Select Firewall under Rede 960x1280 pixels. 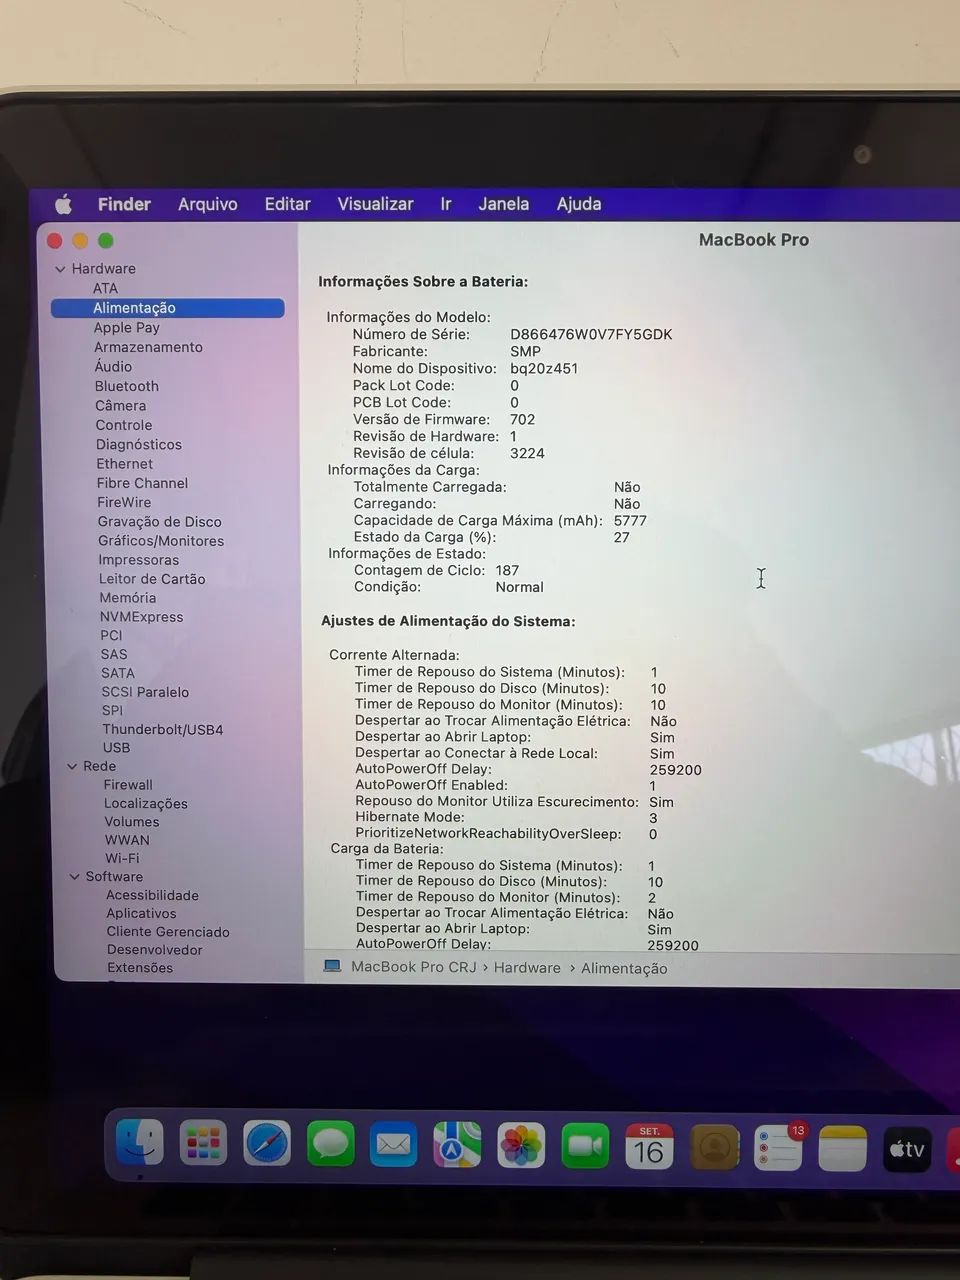(128, 785)
